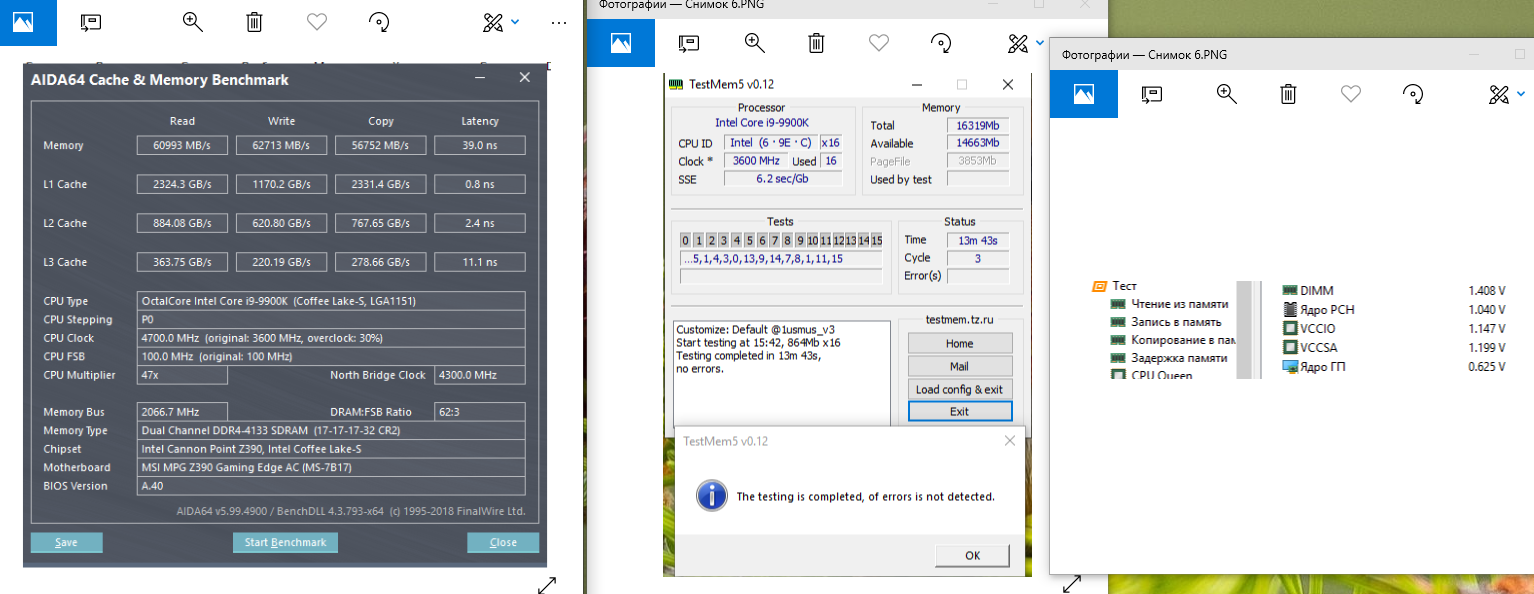Click the Ядро PCH voltage row

click(x=1394, y=309)
